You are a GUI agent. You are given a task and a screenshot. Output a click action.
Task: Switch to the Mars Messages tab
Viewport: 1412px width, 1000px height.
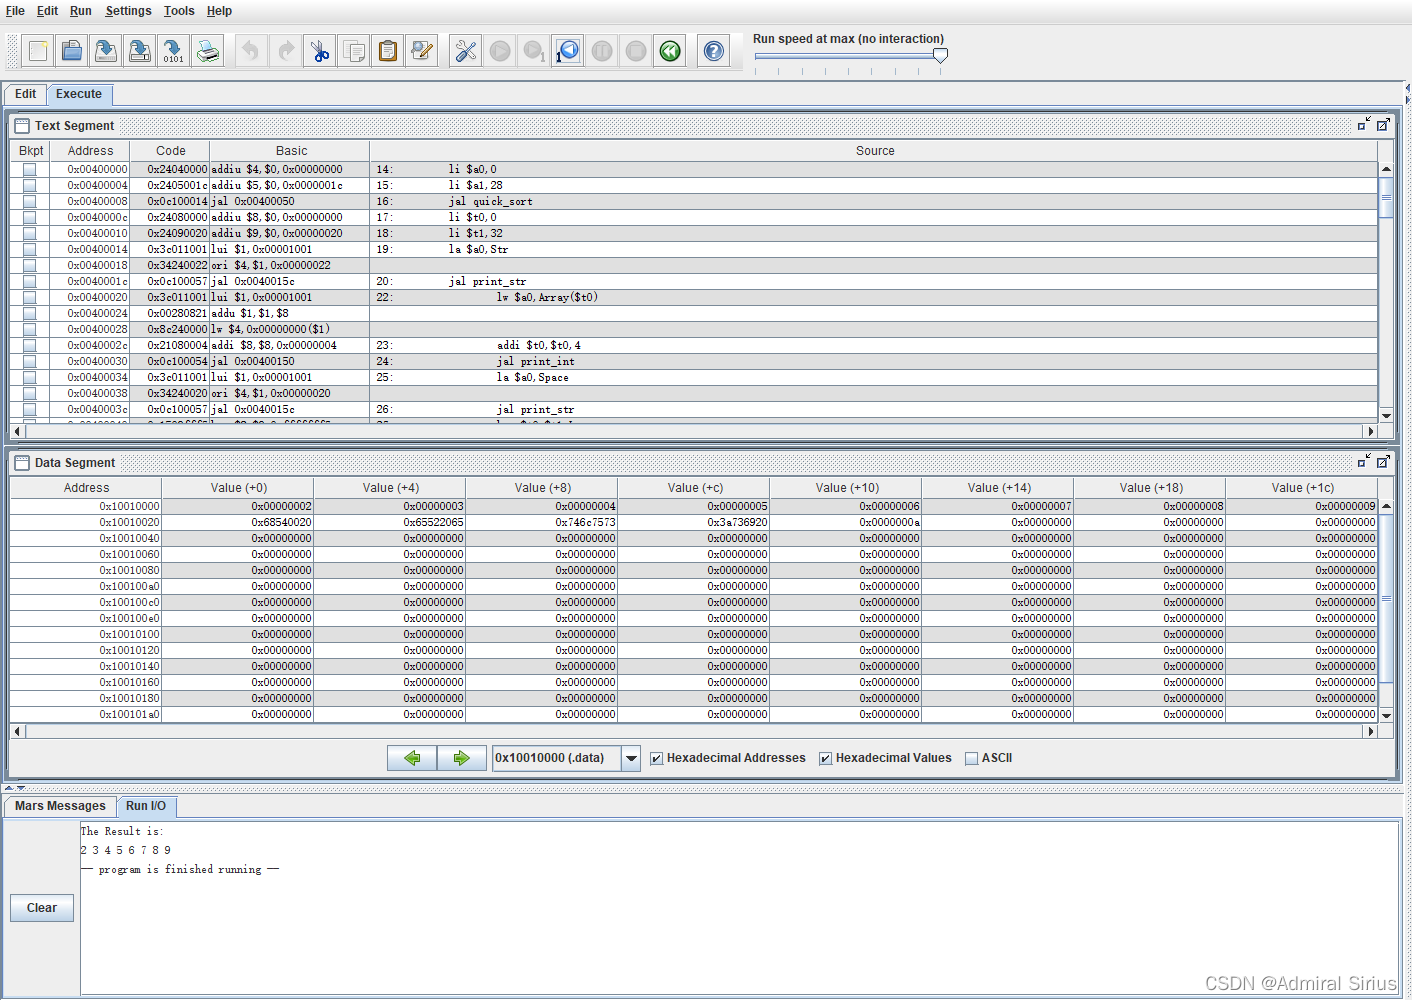[x=60, y=806]
